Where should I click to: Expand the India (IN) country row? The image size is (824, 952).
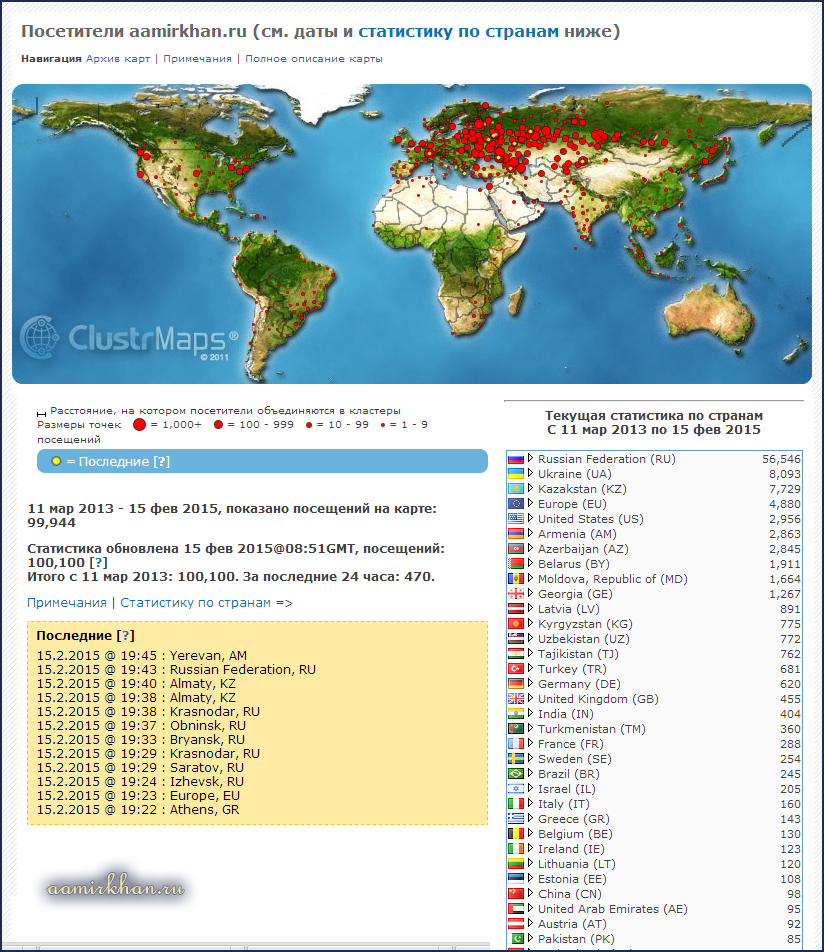531,714
